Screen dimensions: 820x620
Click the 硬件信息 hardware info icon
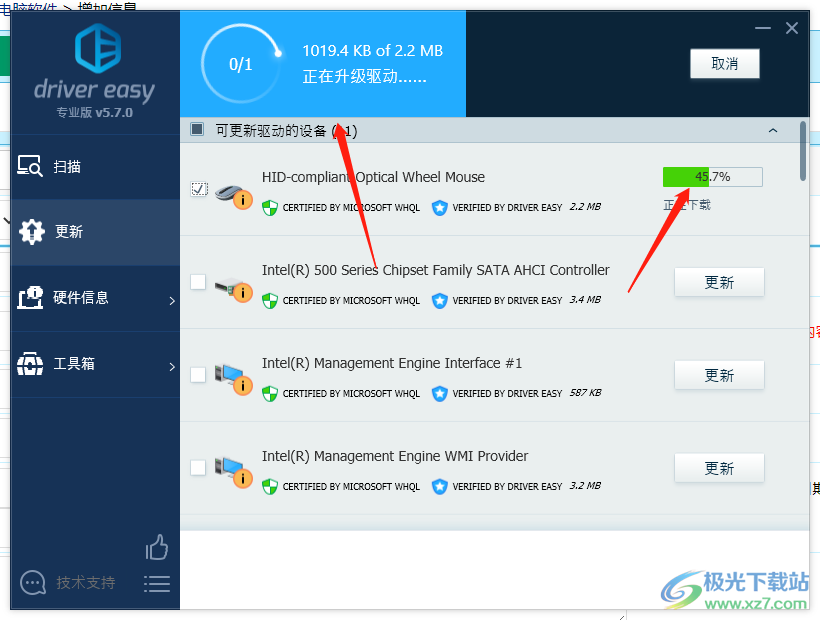click(x=30, y=297)
